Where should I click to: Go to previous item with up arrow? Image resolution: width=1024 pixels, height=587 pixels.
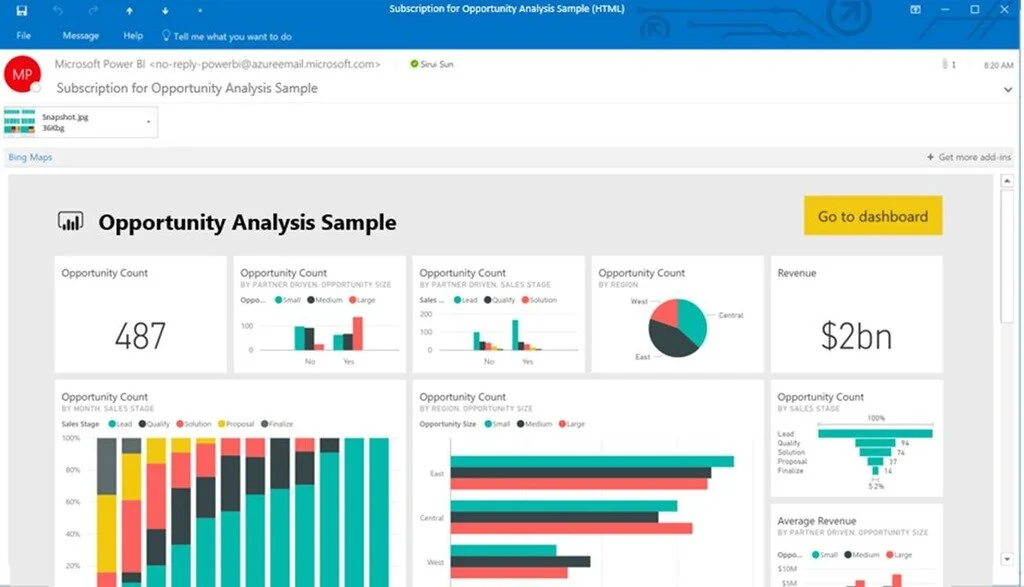point(129,10)
